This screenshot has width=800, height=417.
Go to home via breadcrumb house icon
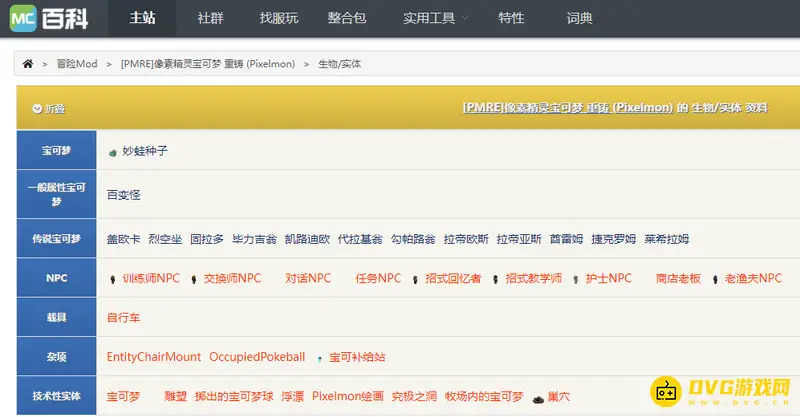point(28,64)
